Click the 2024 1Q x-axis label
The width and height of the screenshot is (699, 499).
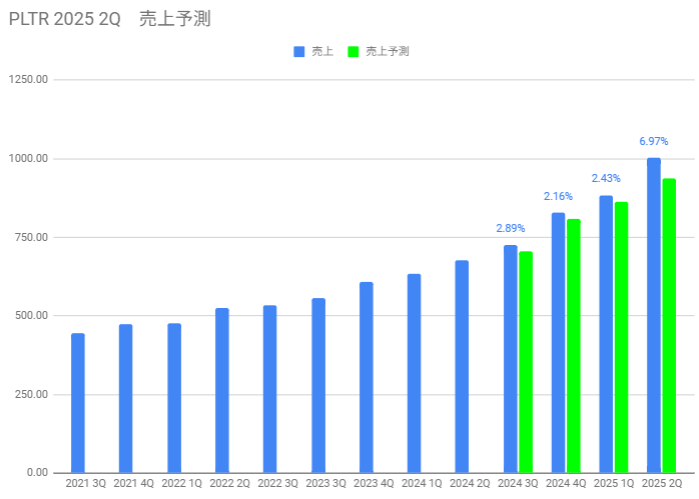point(422,483)
